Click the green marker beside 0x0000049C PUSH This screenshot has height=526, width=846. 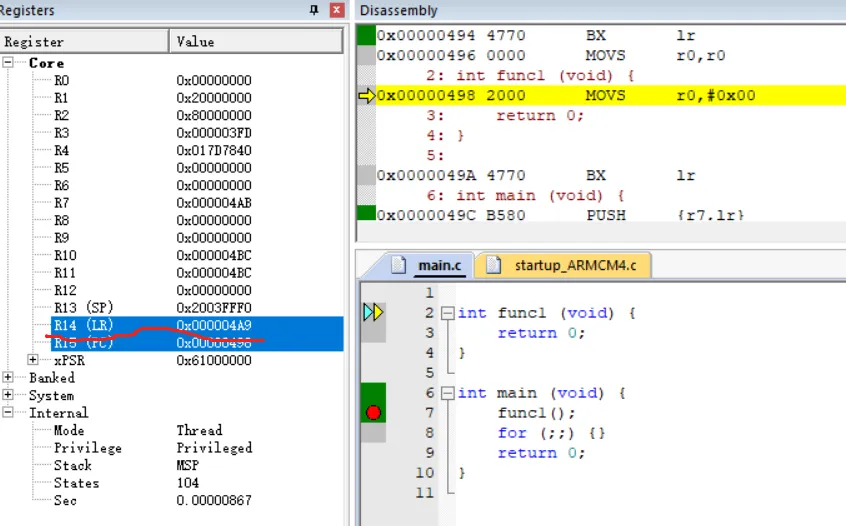point(366,215)
